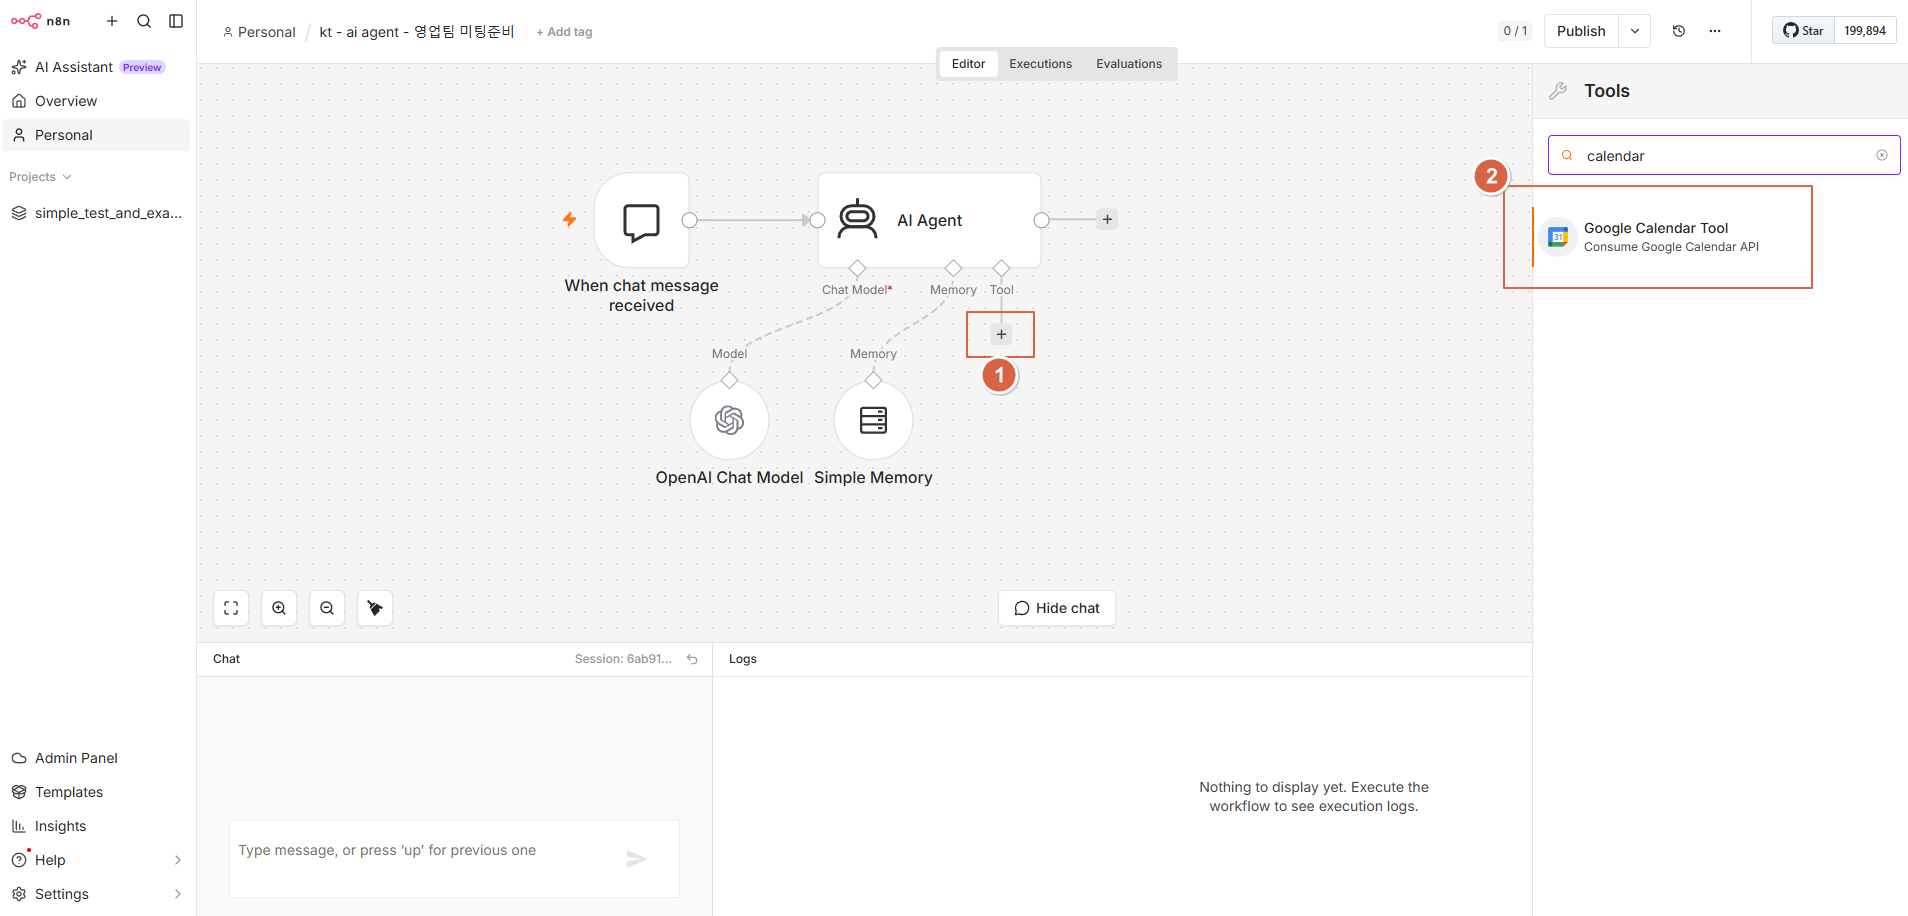Image resolution: width=1908 pixels, height=916 pixels.
Task: Clear the calendar search field
Action: 1882,155
